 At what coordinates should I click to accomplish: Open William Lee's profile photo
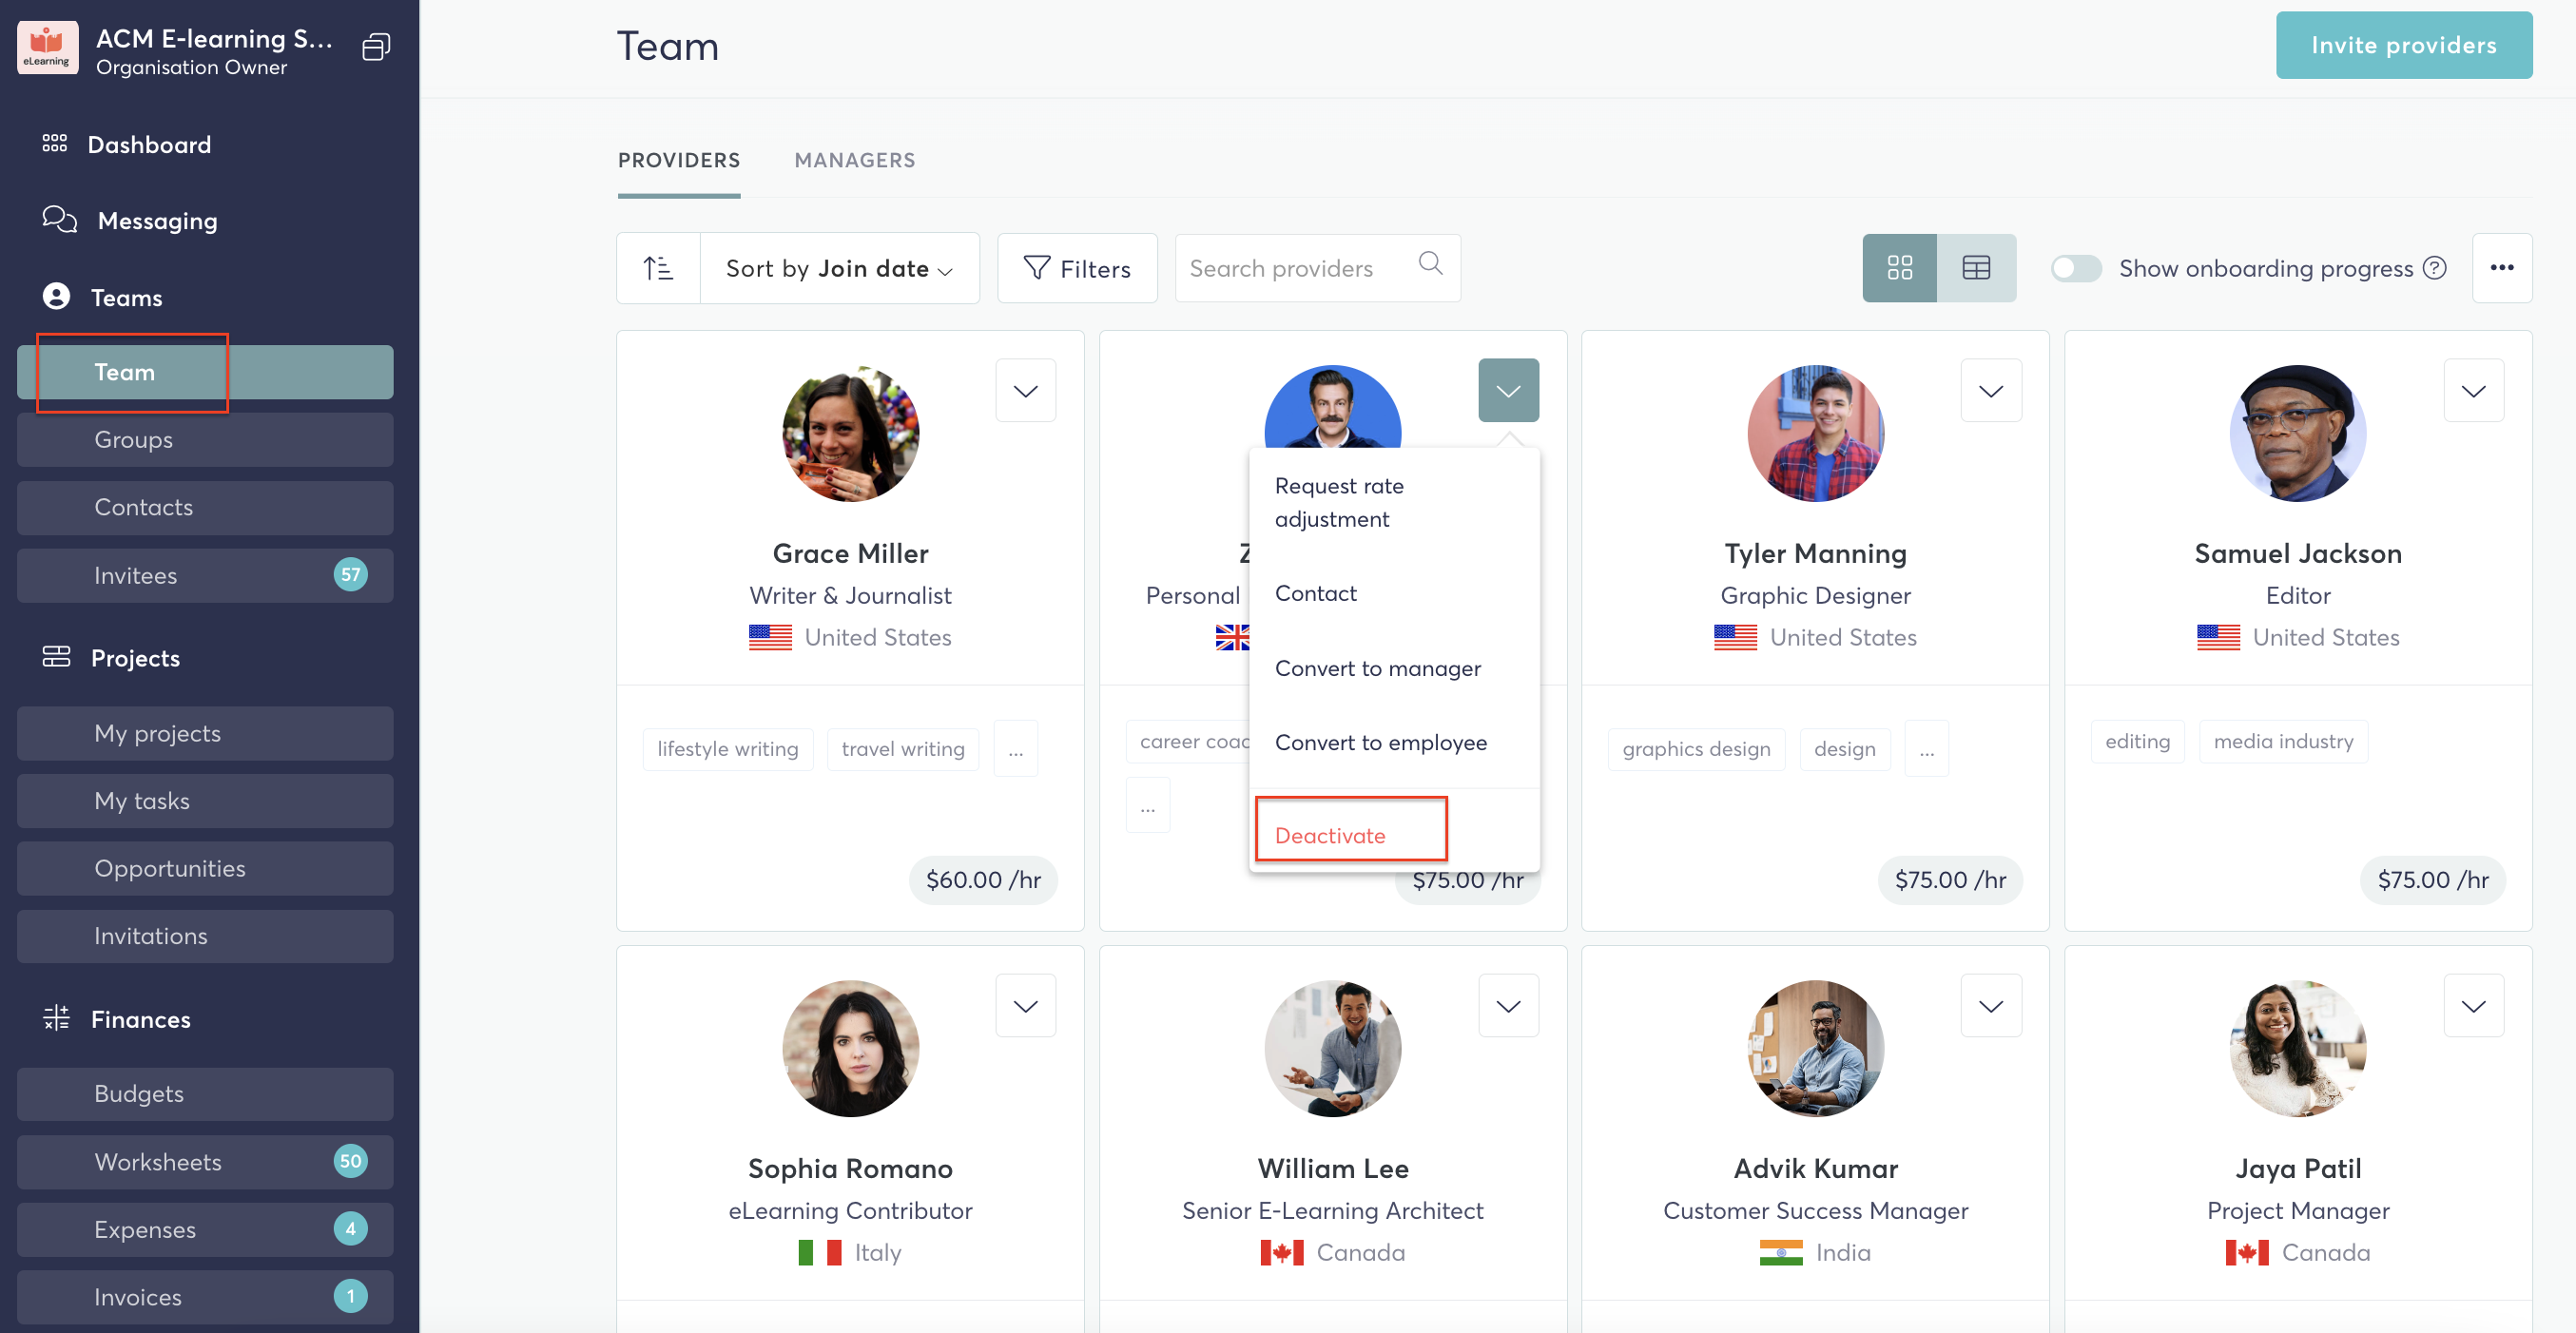[1333, 1048]
